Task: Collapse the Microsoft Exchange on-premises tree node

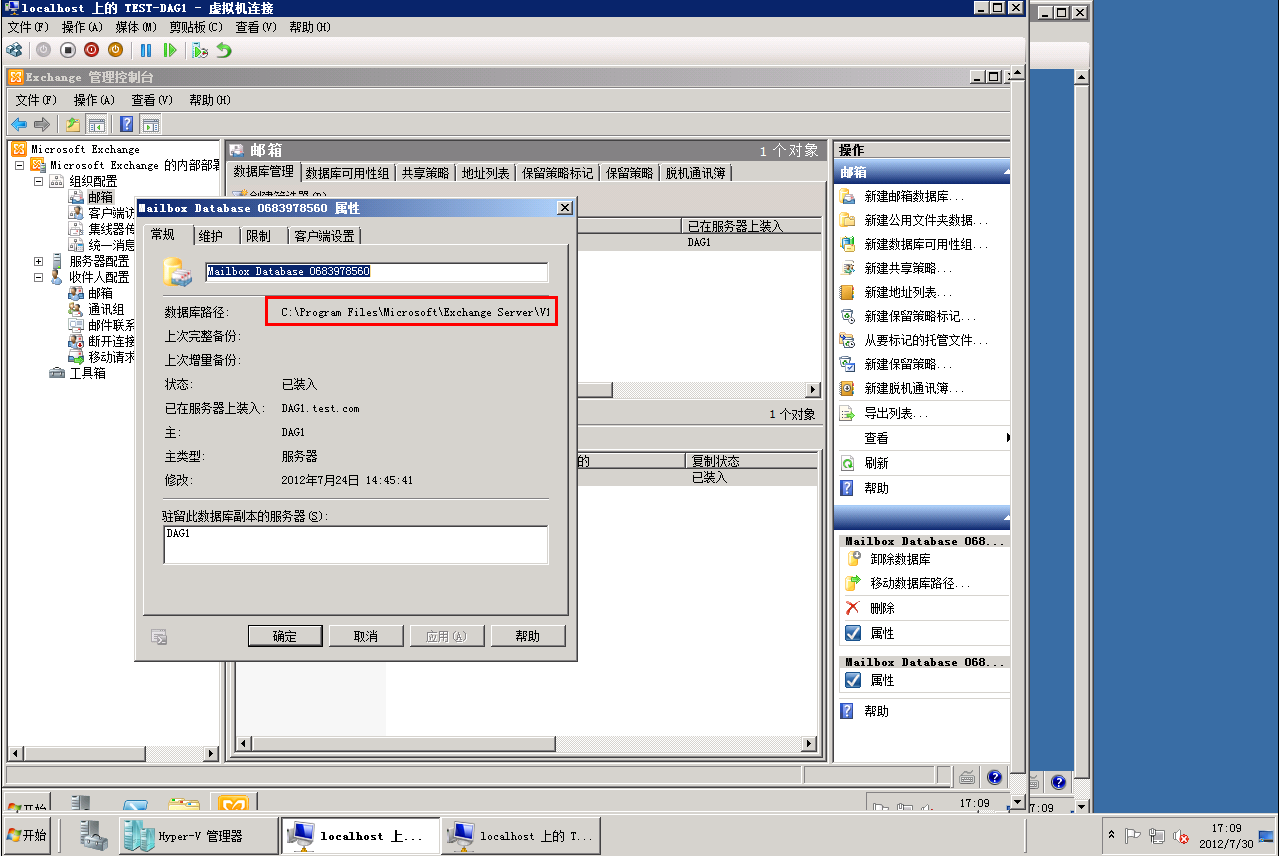Action: [x=19, y=165]
